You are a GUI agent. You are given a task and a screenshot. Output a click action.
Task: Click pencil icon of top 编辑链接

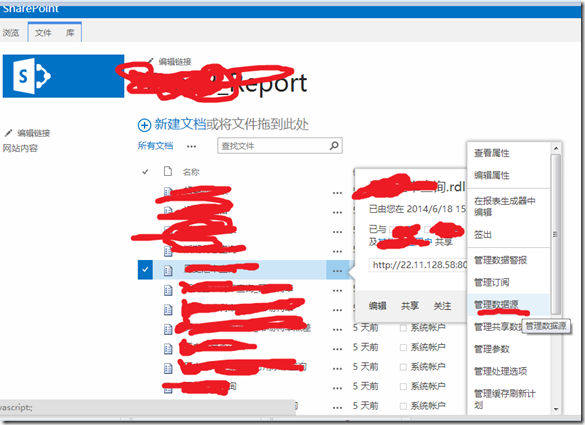click(150, 60)
